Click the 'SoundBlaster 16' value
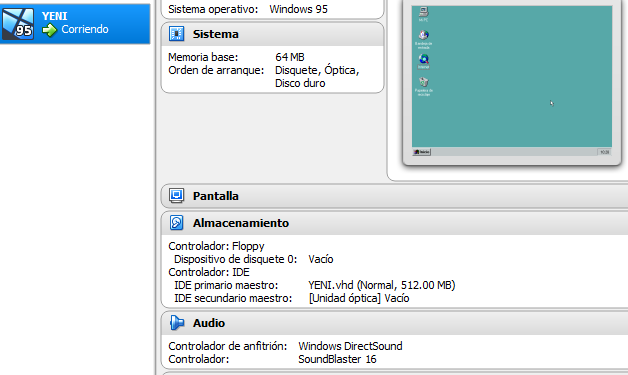This screenshot has height=375, width=628. tap(337, 359)
